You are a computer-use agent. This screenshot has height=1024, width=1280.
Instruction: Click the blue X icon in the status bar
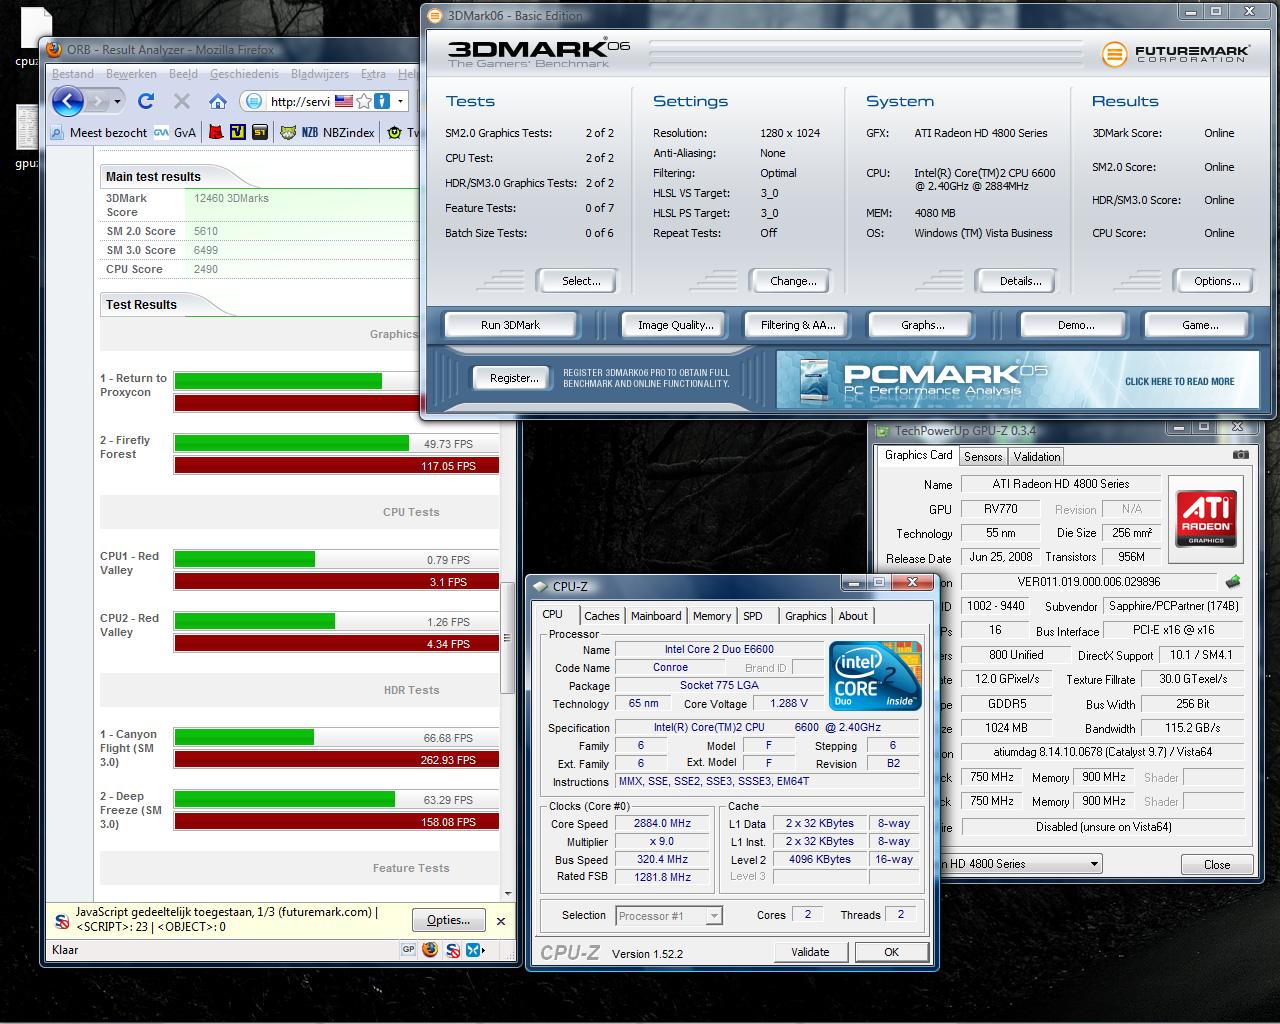pos(474,950)
